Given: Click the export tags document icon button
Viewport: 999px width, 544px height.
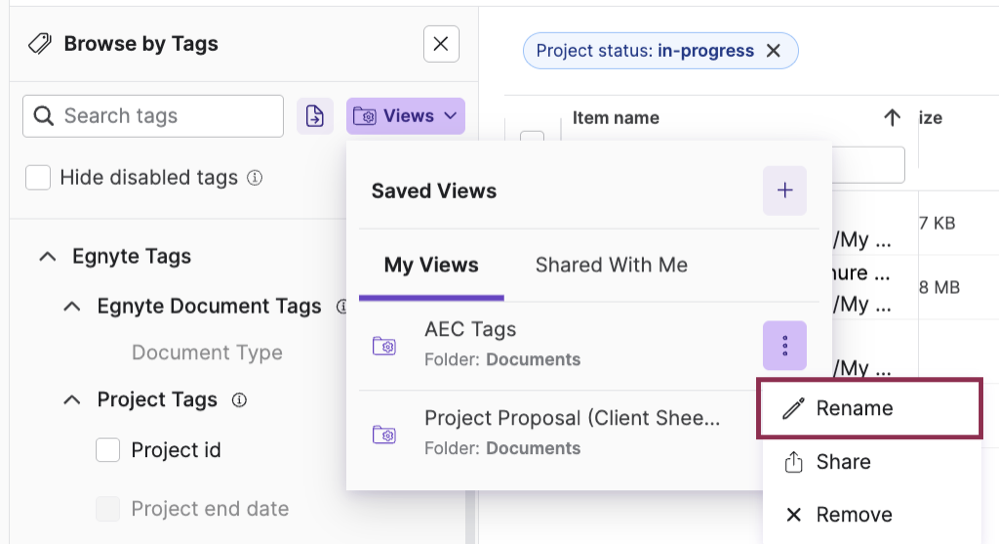Looking at the screenshot, I should (315, 116).
